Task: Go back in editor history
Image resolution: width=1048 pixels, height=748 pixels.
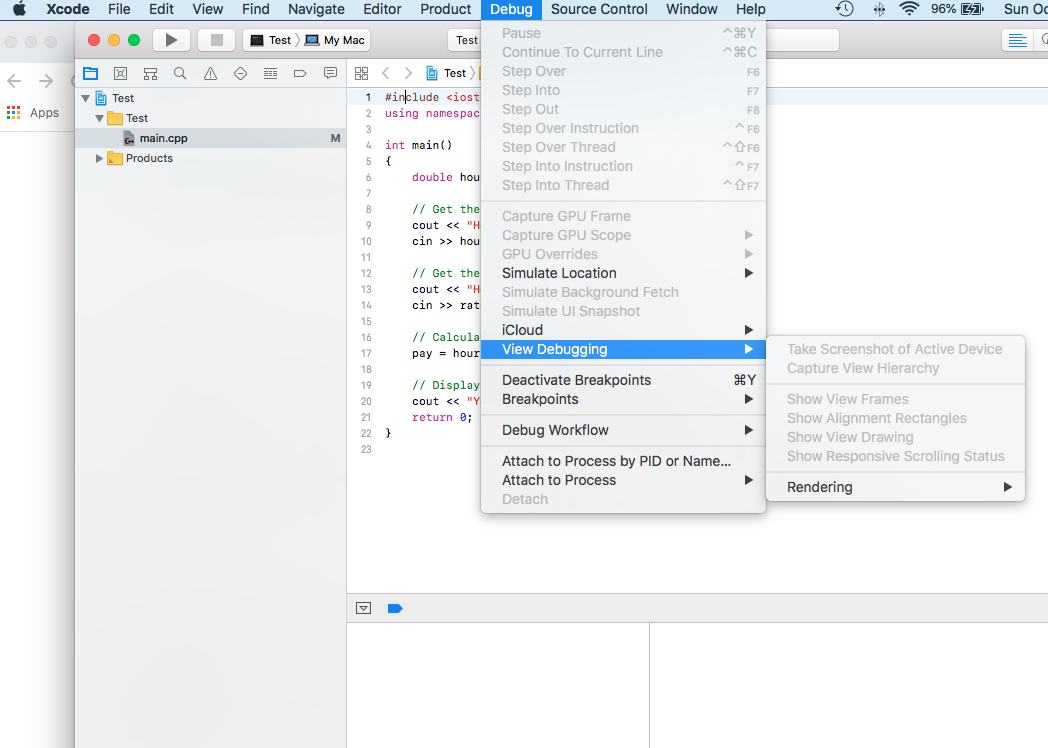Action: 386,74
